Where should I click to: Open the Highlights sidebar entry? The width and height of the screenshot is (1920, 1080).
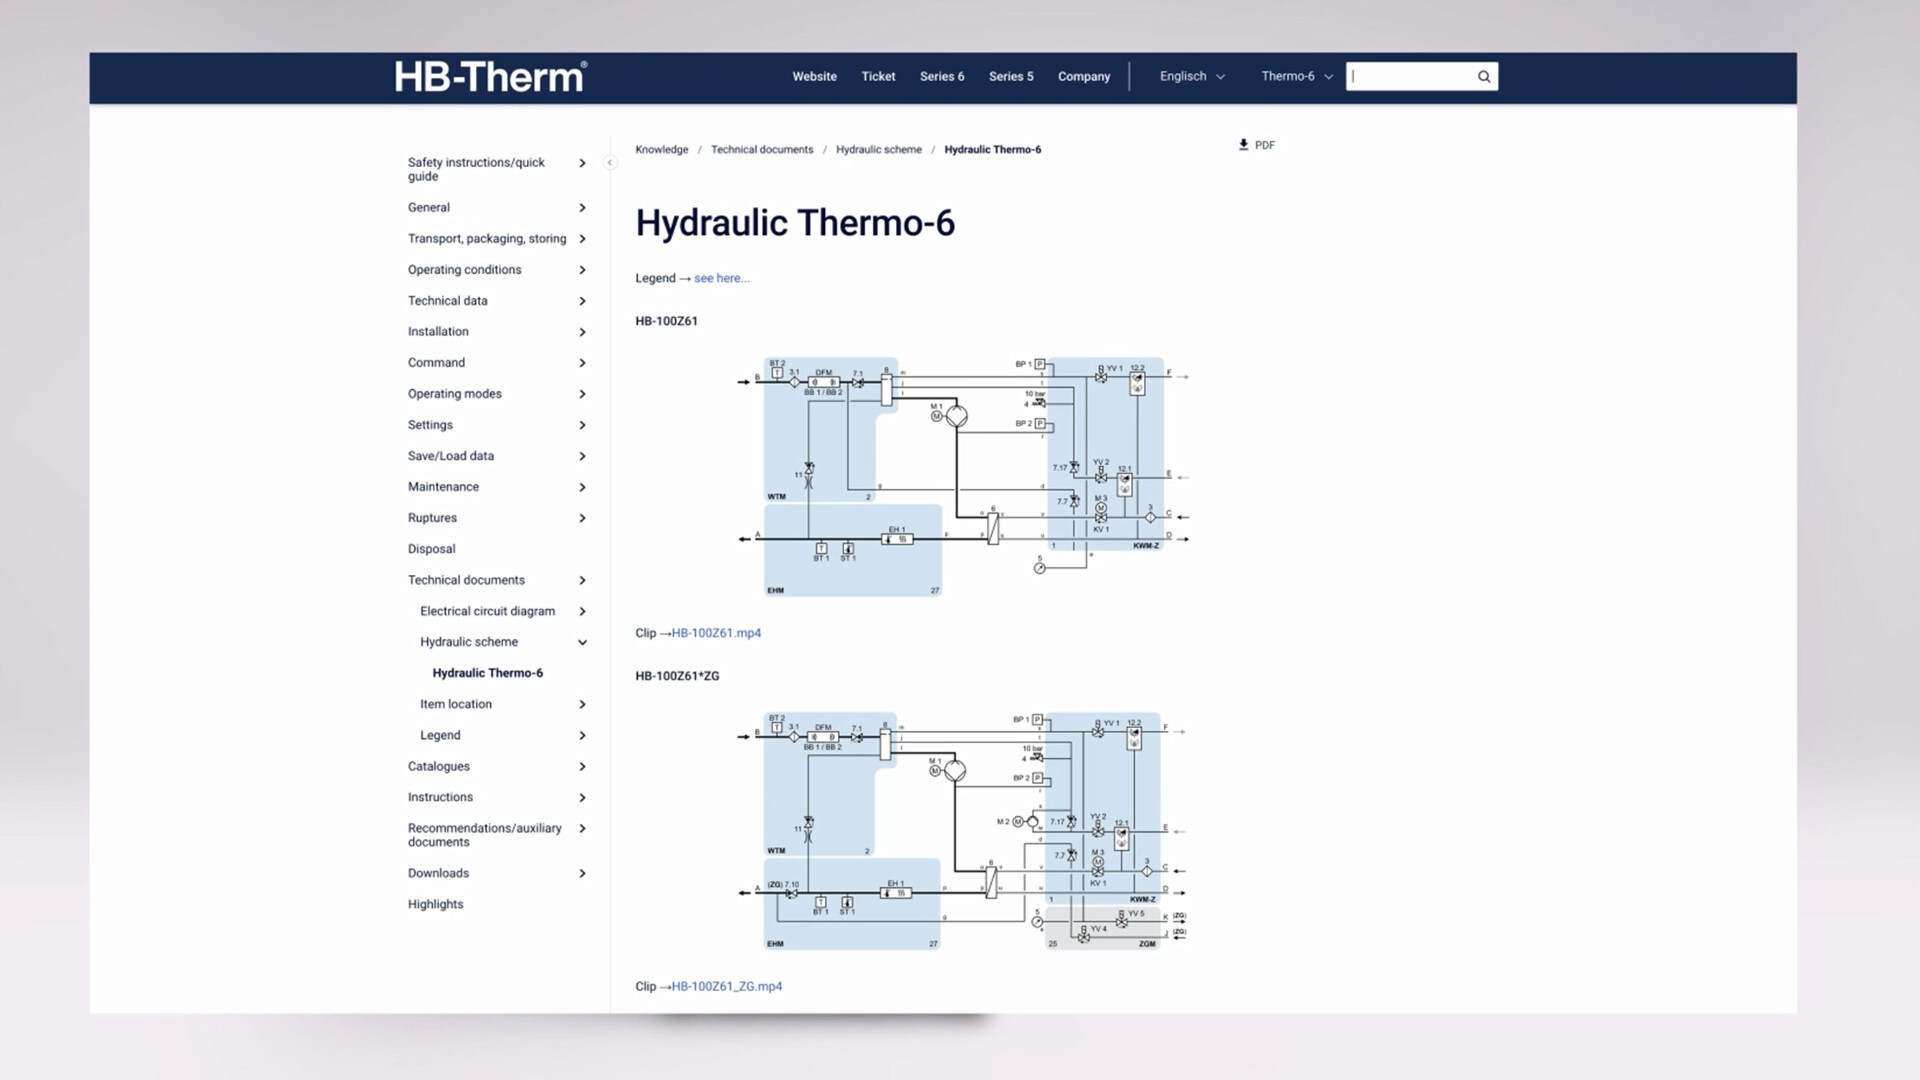pos(435,904)
